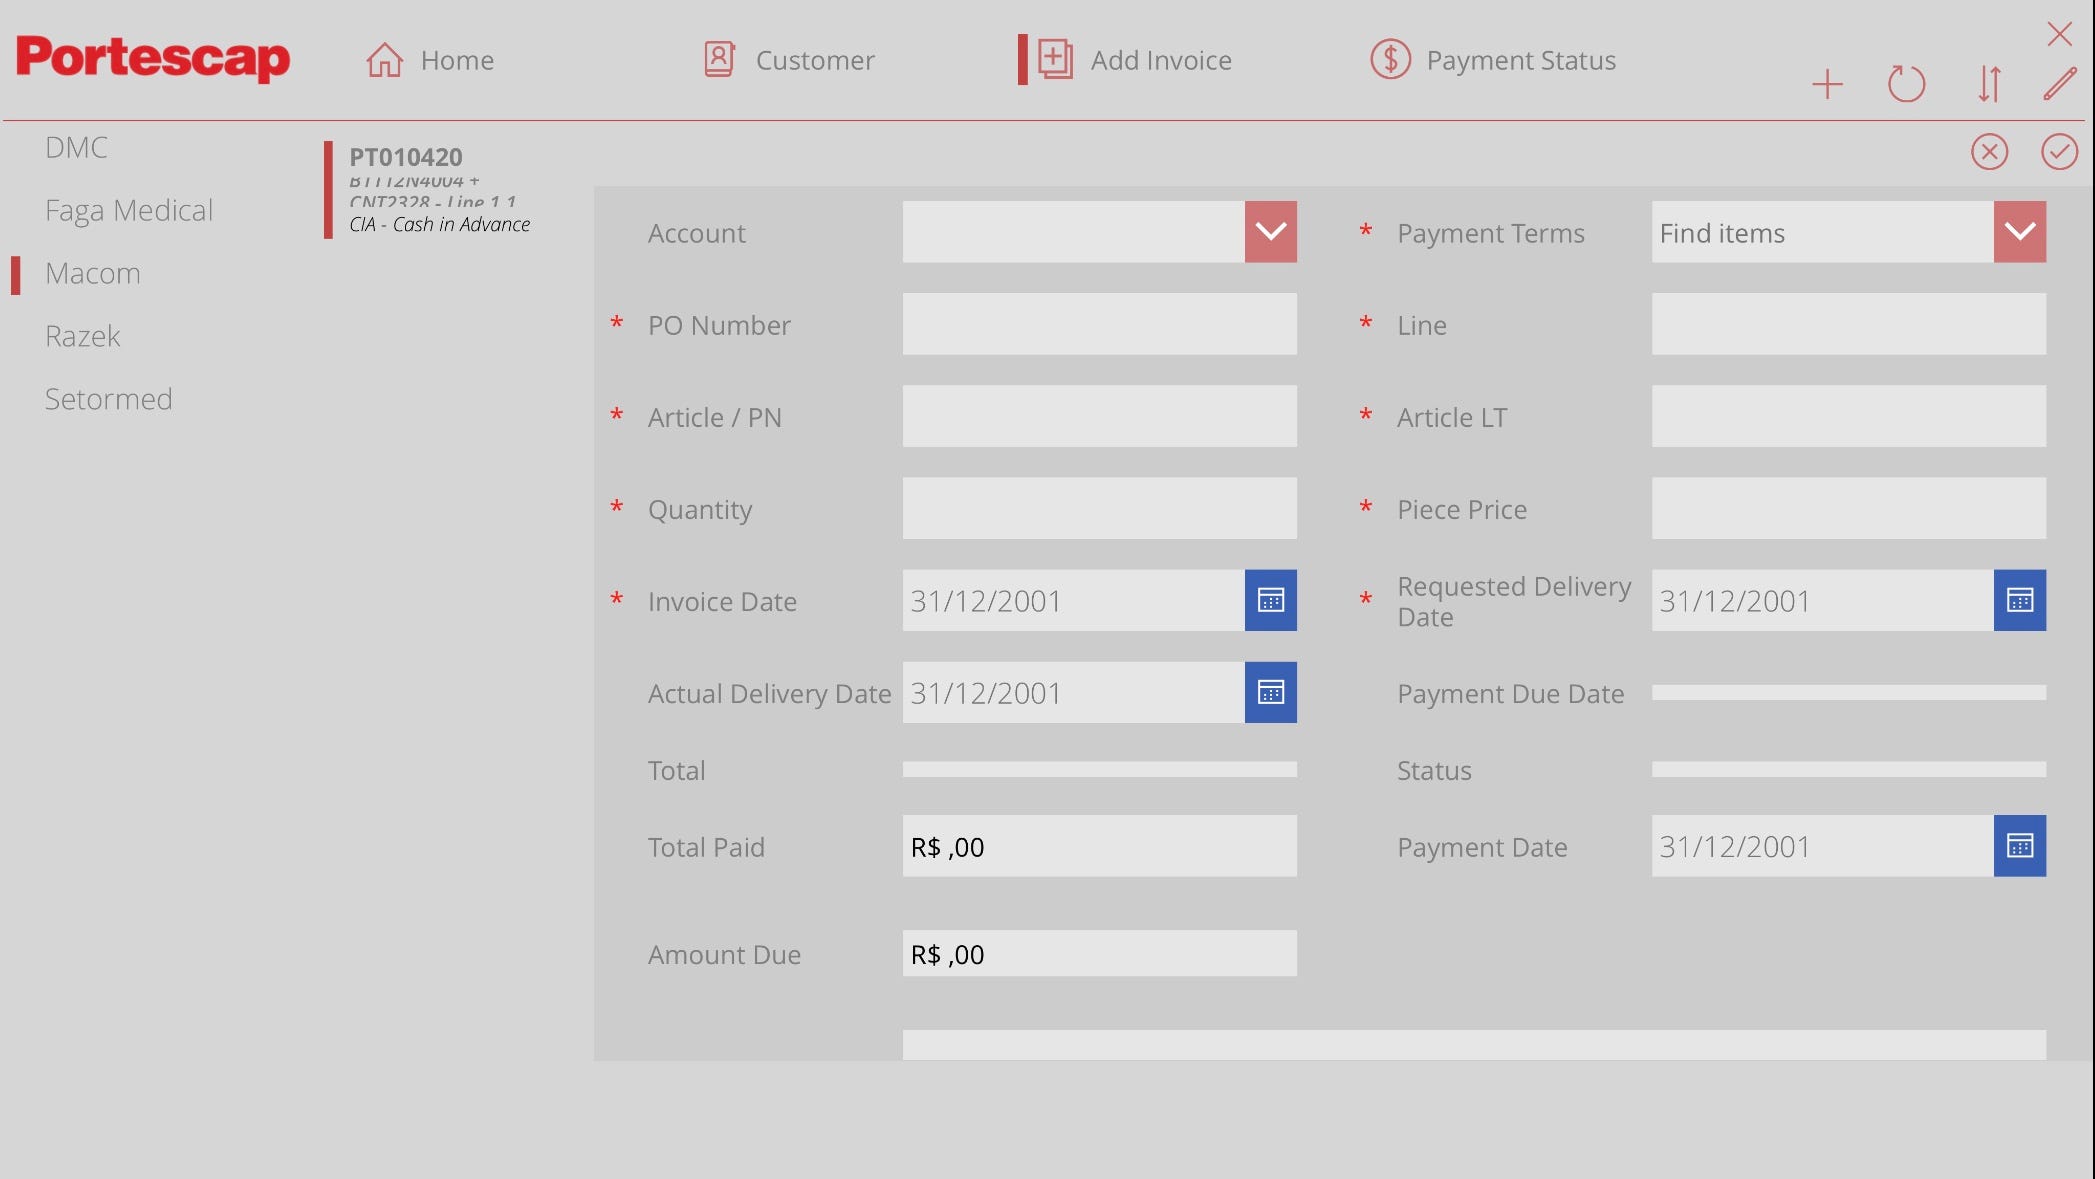This screenshot has height=1179, width=2095.
Task: Click the Payment Terms Find items box
Action: (1822, 232)
